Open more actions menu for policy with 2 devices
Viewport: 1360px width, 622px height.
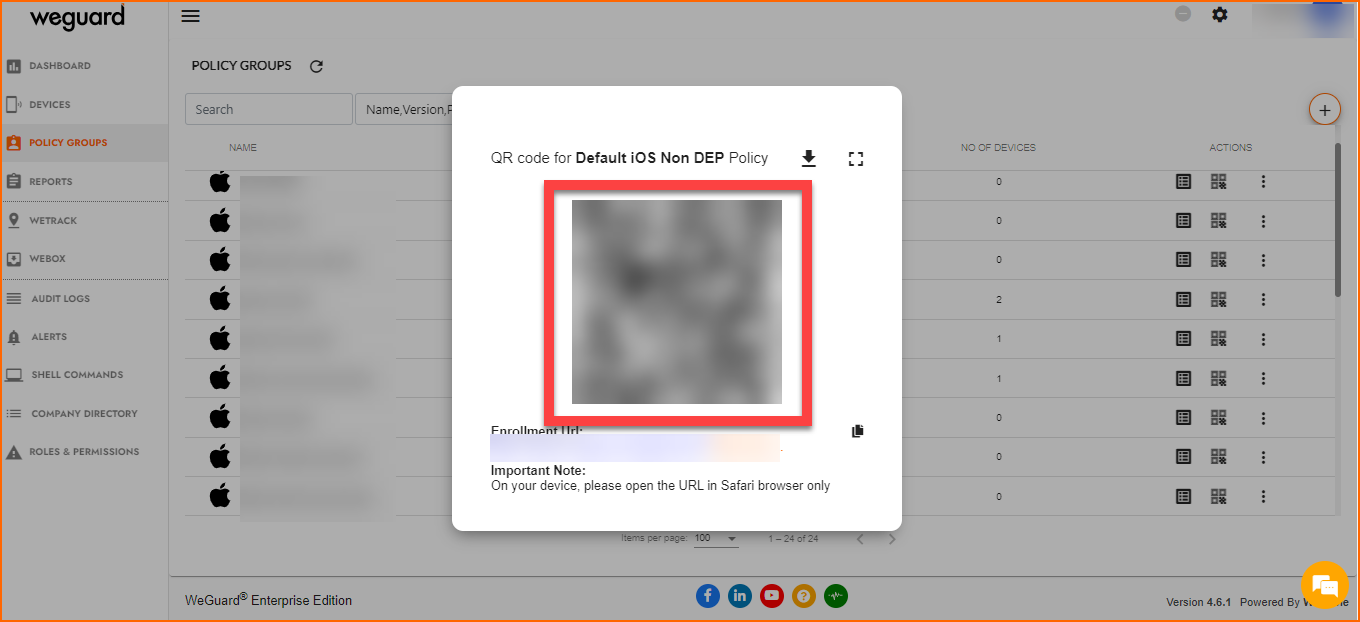1263,299
